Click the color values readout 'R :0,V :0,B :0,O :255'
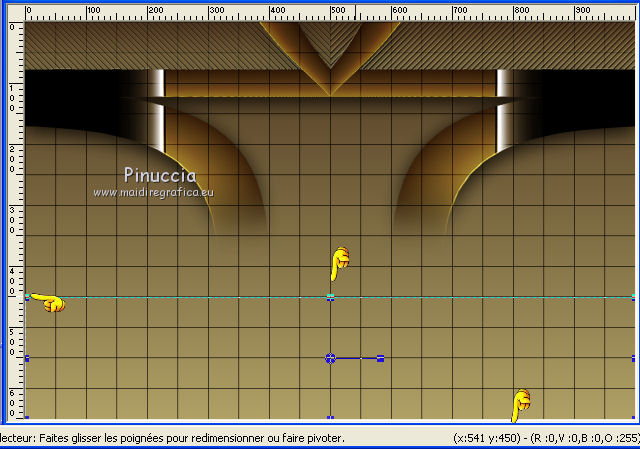The image size is (640, 449). (x=585, y=438)
